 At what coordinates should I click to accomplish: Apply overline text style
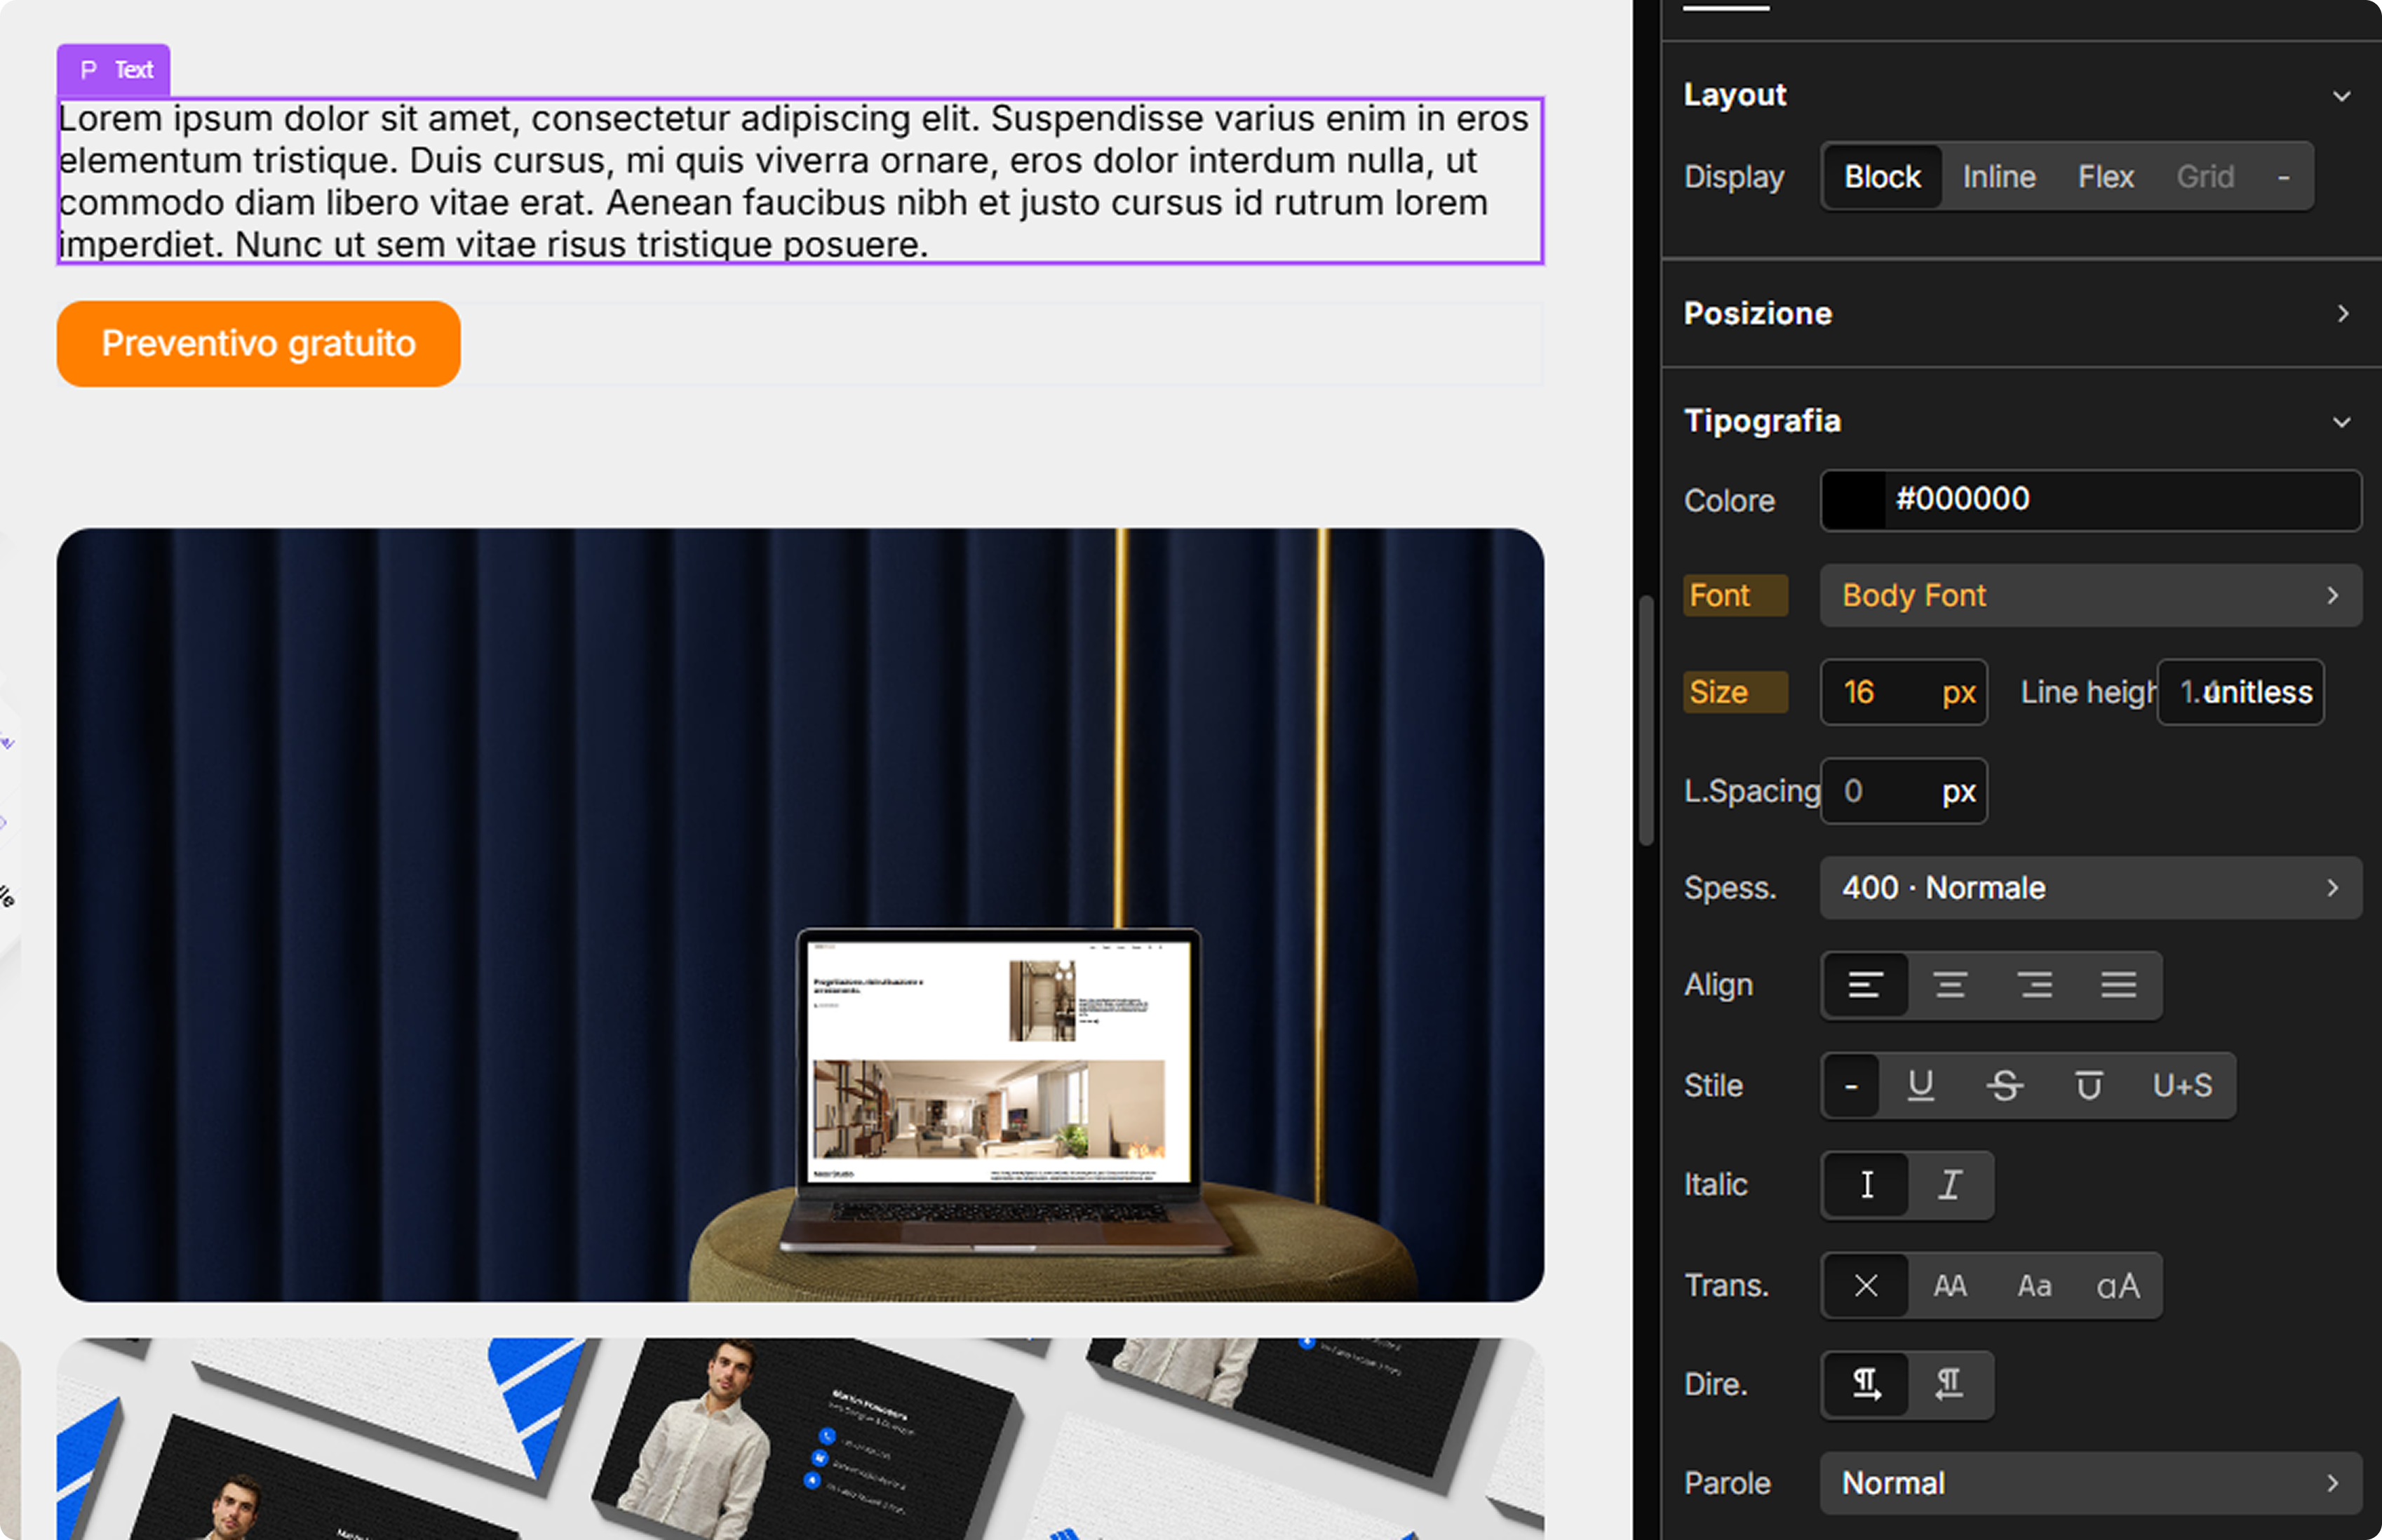2088,1086
